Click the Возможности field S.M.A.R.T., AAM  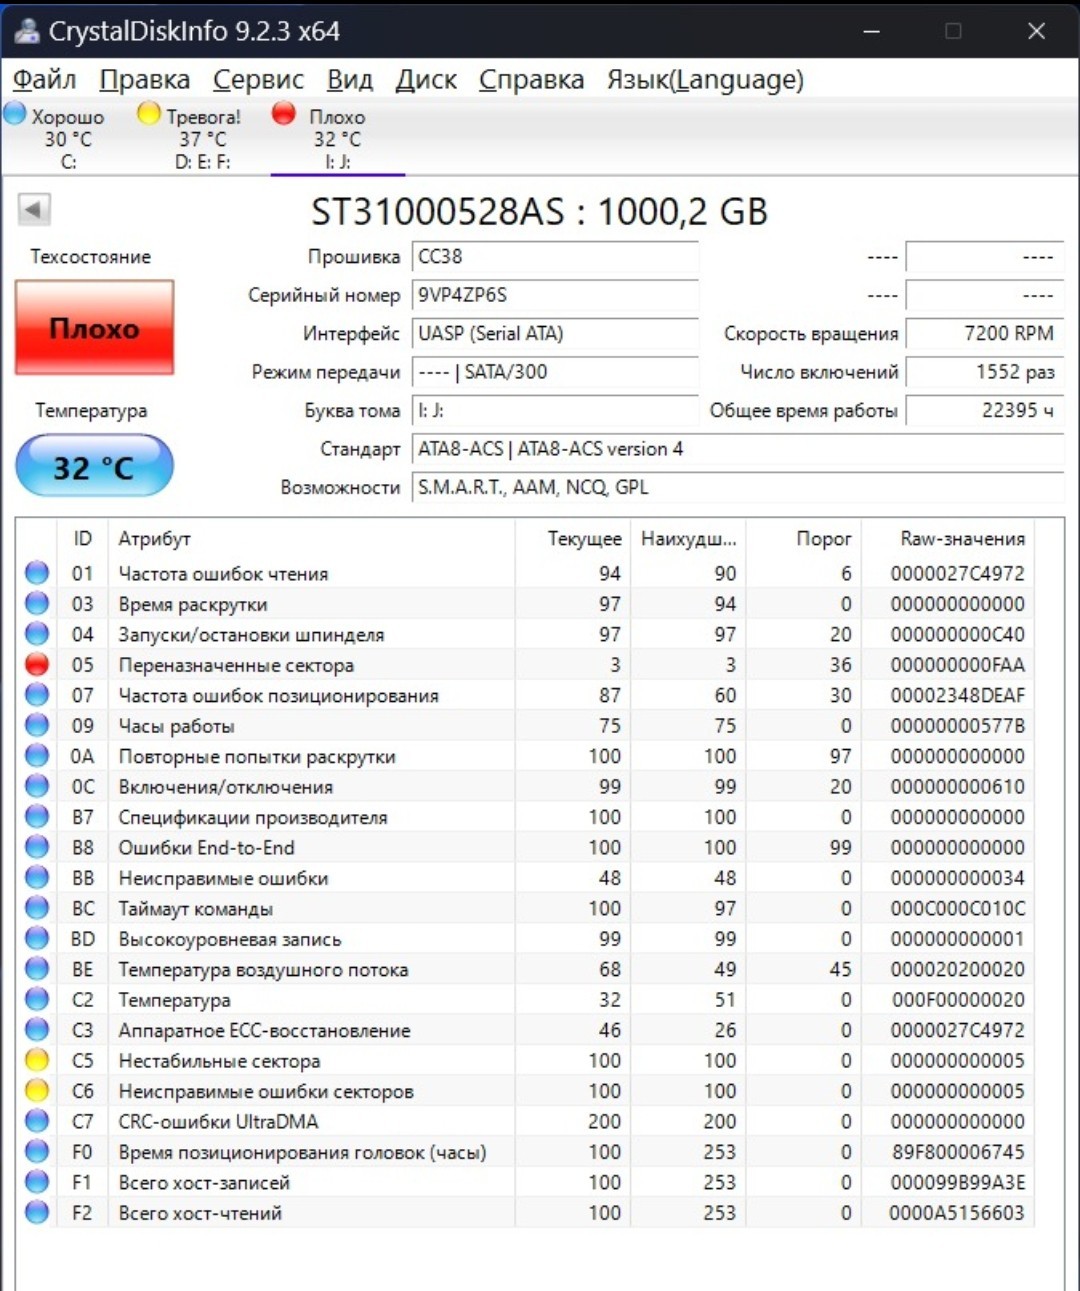738,487
